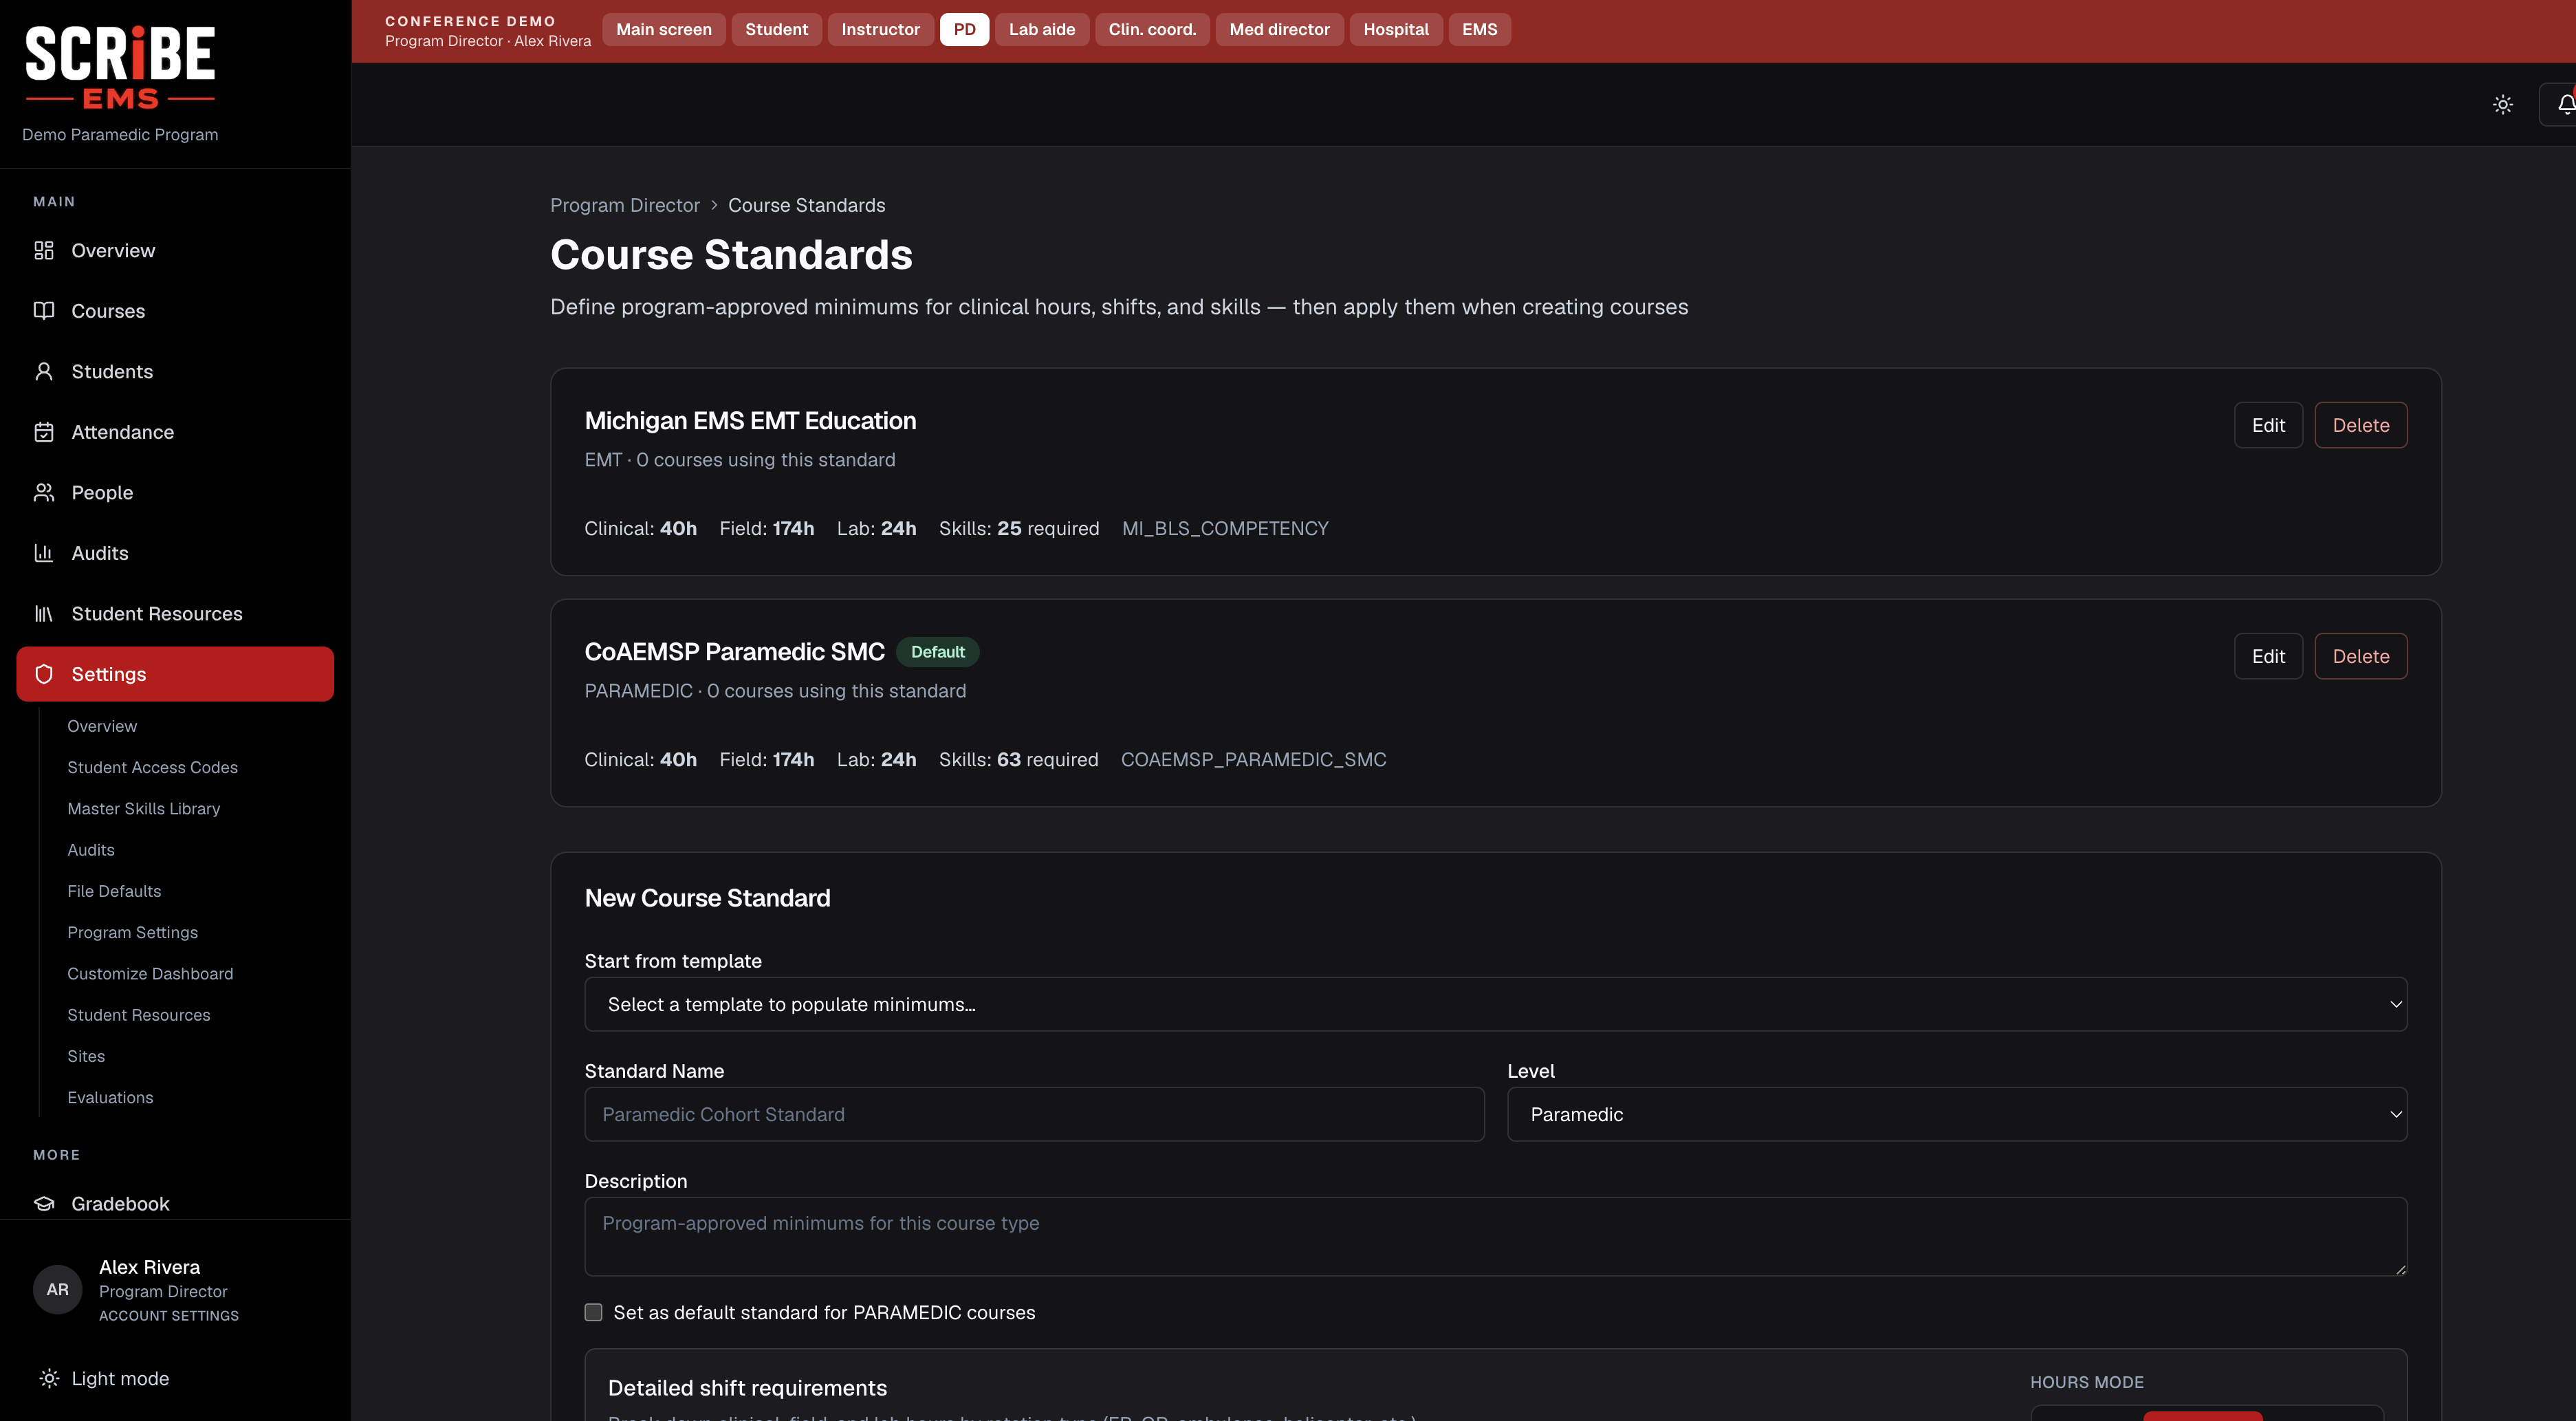Image resolution: width=2576 pixels, height=1421 pixels.
Task: Open Master Skills Library settings
Action: click(143, 808)
